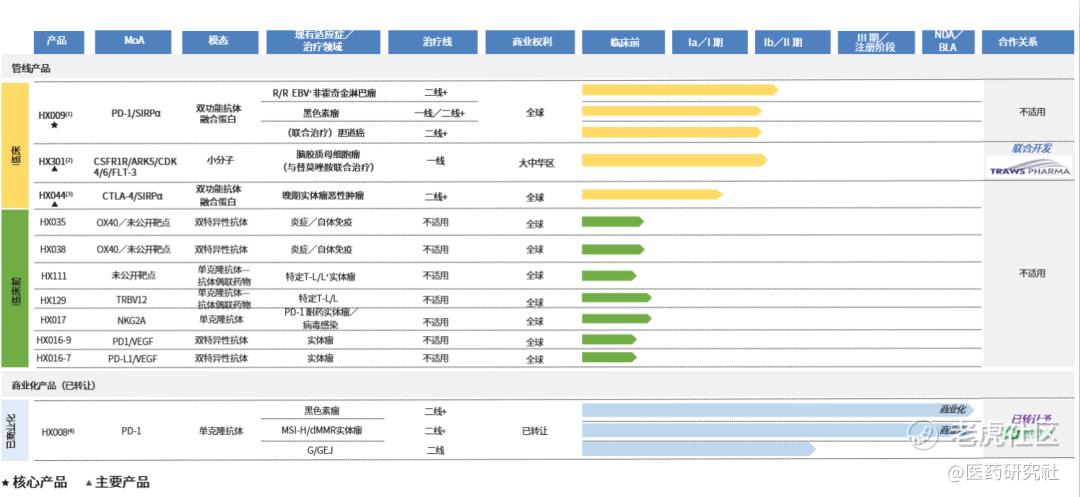Screen dimensions: 1080x497
Task: Click the G/GEJ blue progress bar
Action: point(698,449)
